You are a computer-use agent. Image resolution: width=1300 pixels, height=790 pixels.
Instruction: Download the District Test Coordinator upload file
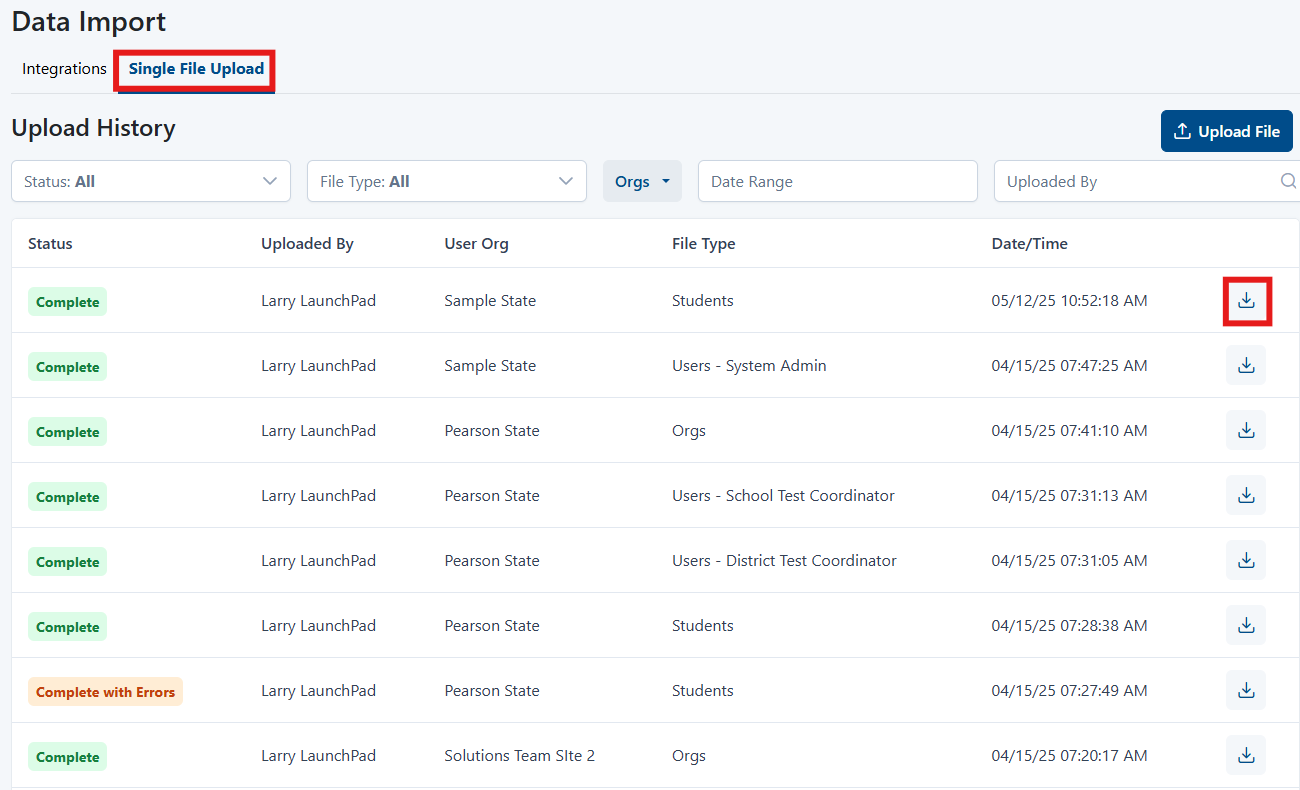click(x=1246, y=561)
